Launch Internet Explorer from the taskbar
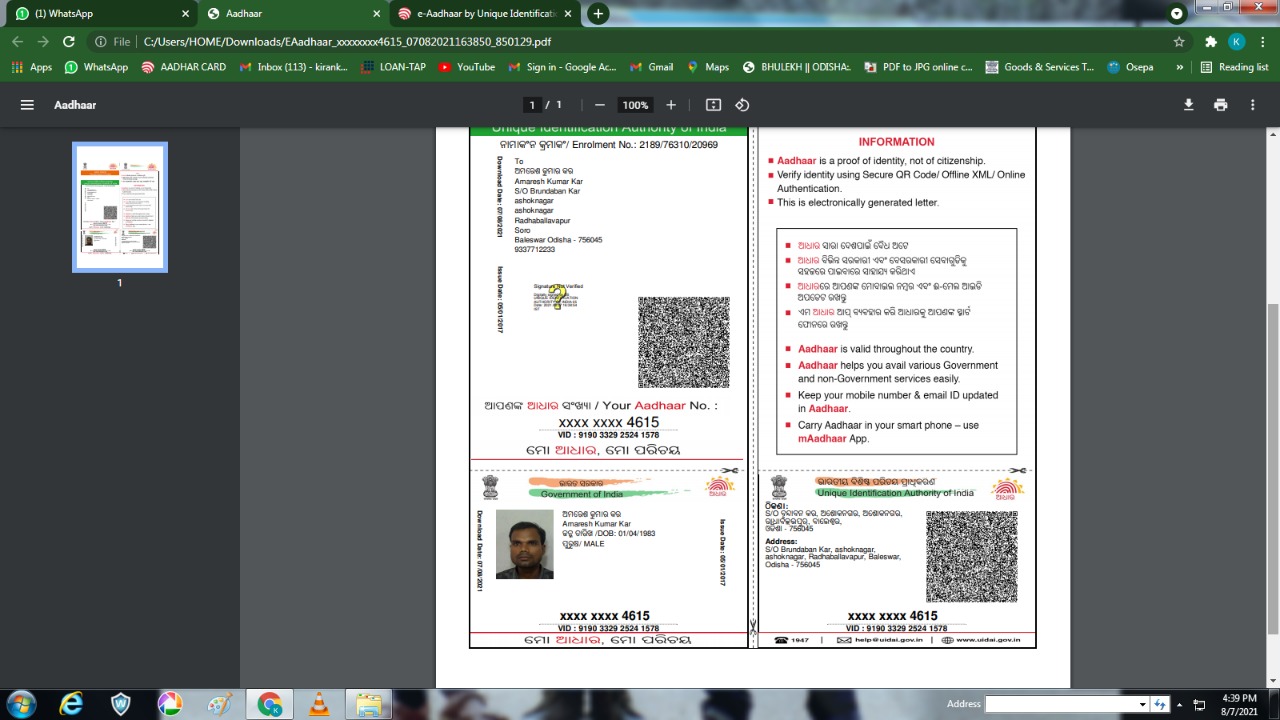The width and height of the screenshot is (1280, 720). tap(71, 704)
